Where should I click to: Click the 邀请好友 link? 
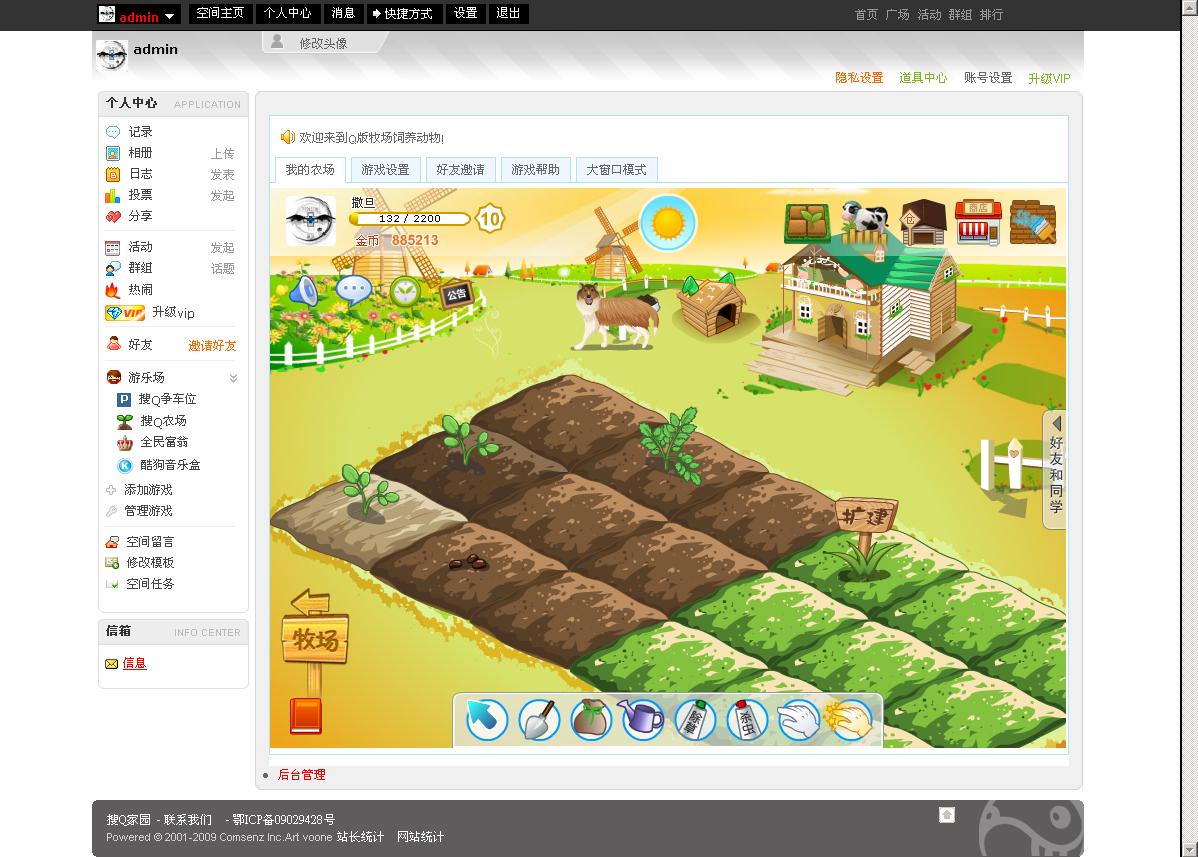pyautogui.click(x=212, y=346)
